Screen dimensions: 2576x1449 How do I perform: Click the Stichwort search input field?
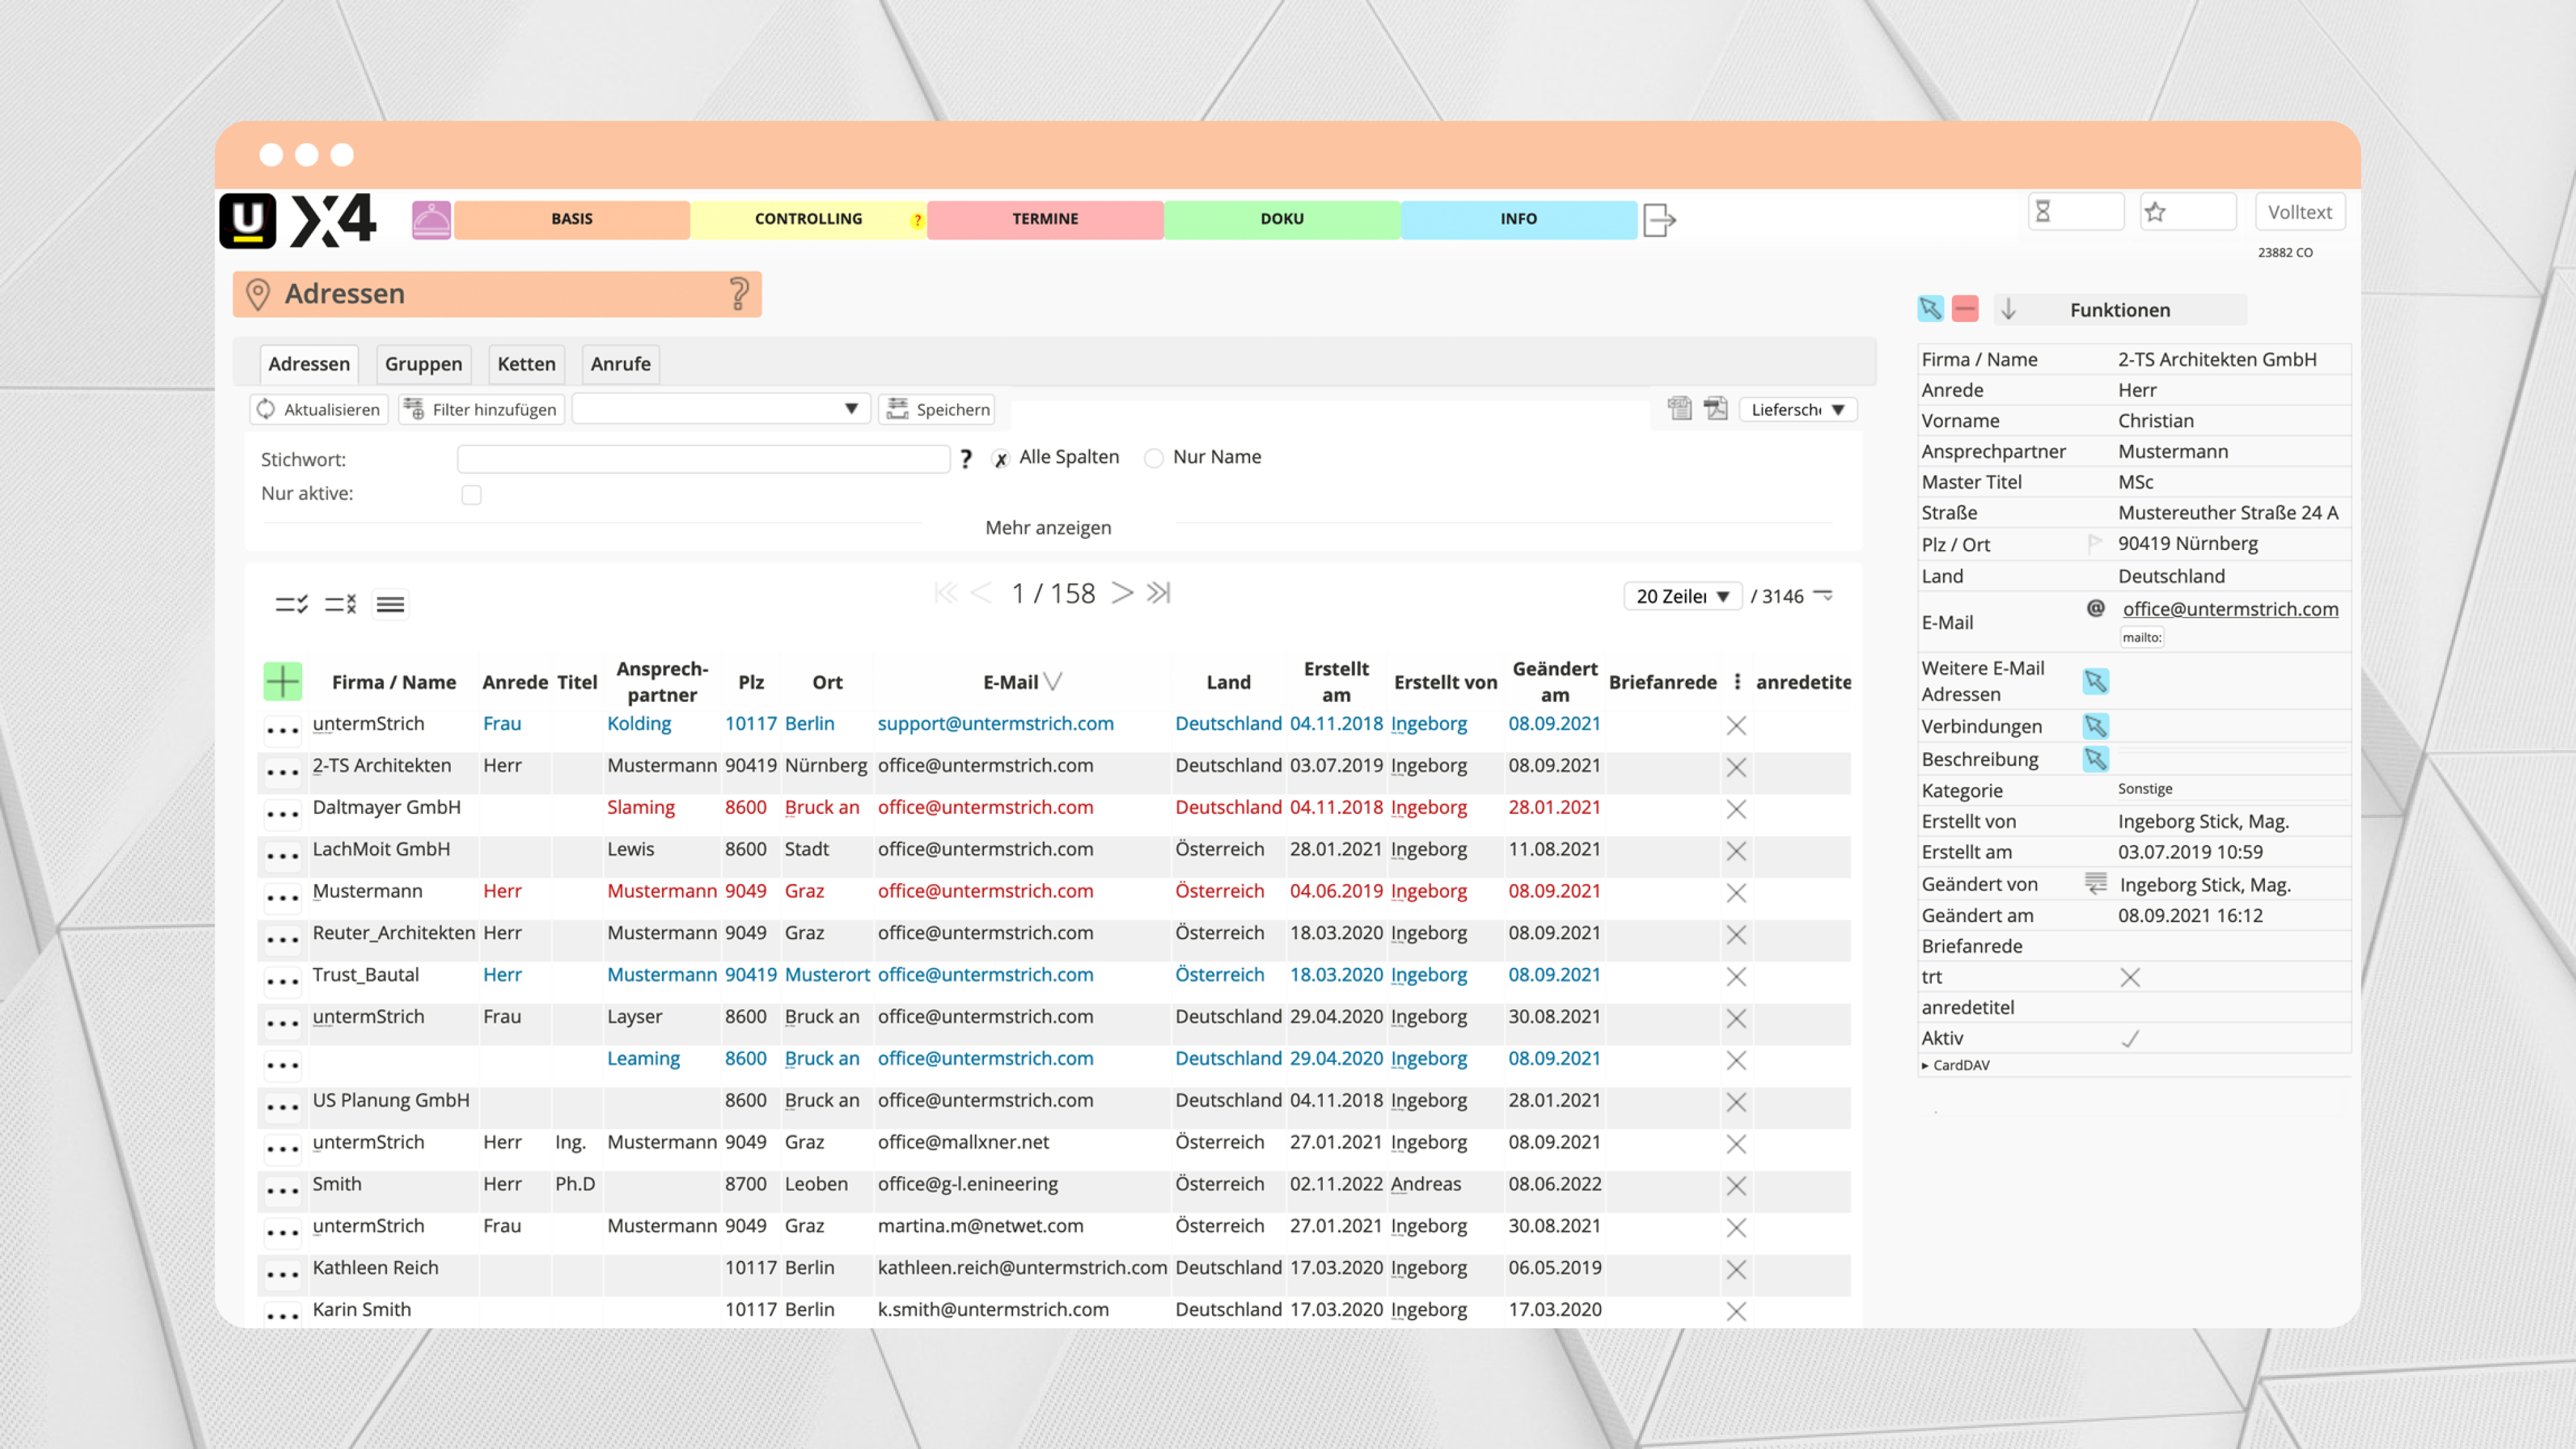click(703, 459)
